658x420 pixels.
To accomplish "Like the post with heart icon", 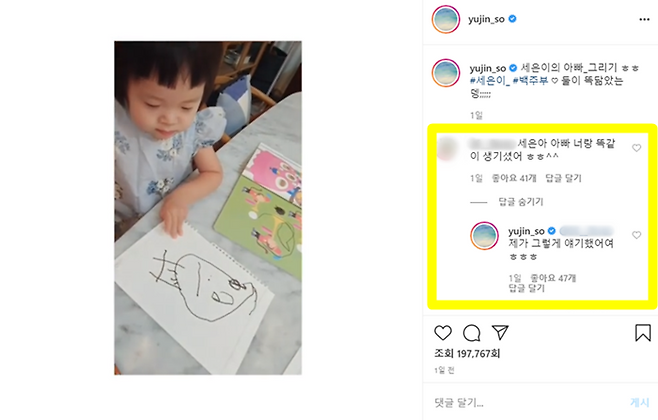I will tap(443, 333).
